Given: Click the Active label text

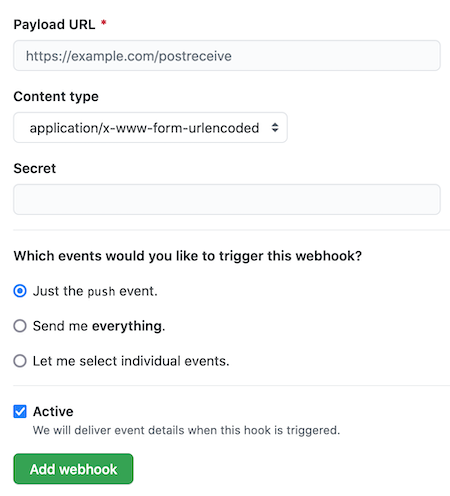Looking at the screenshot, I should coord(53,411).
